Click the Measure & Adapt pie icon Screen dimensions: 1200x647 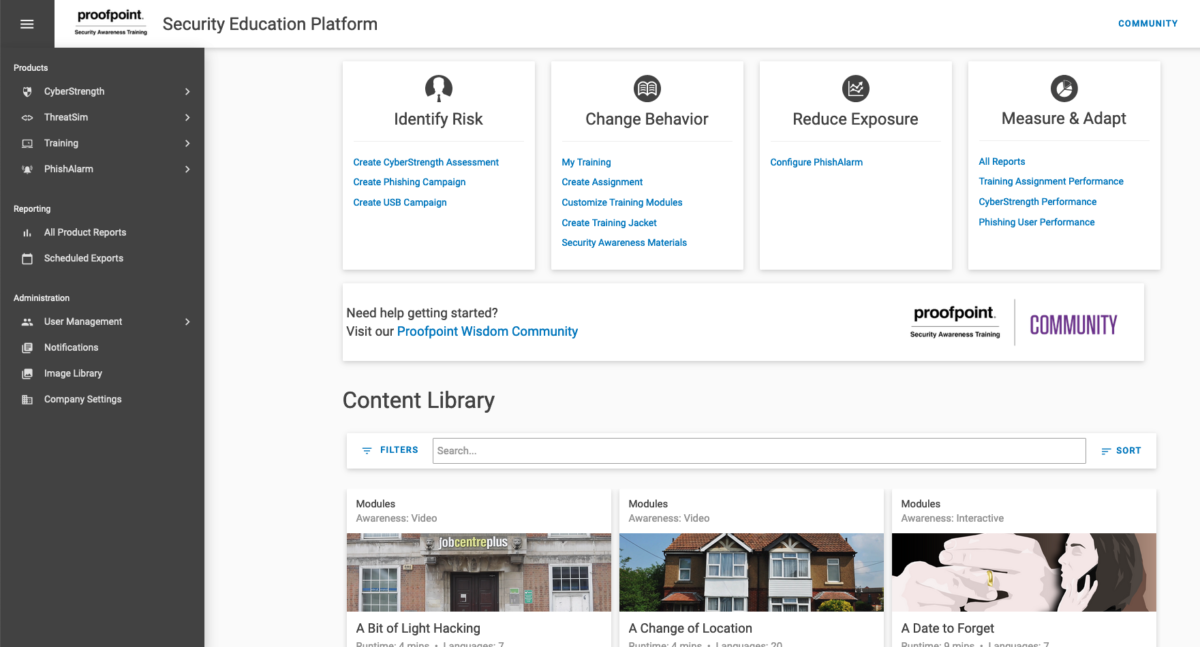click(1064, 88)
